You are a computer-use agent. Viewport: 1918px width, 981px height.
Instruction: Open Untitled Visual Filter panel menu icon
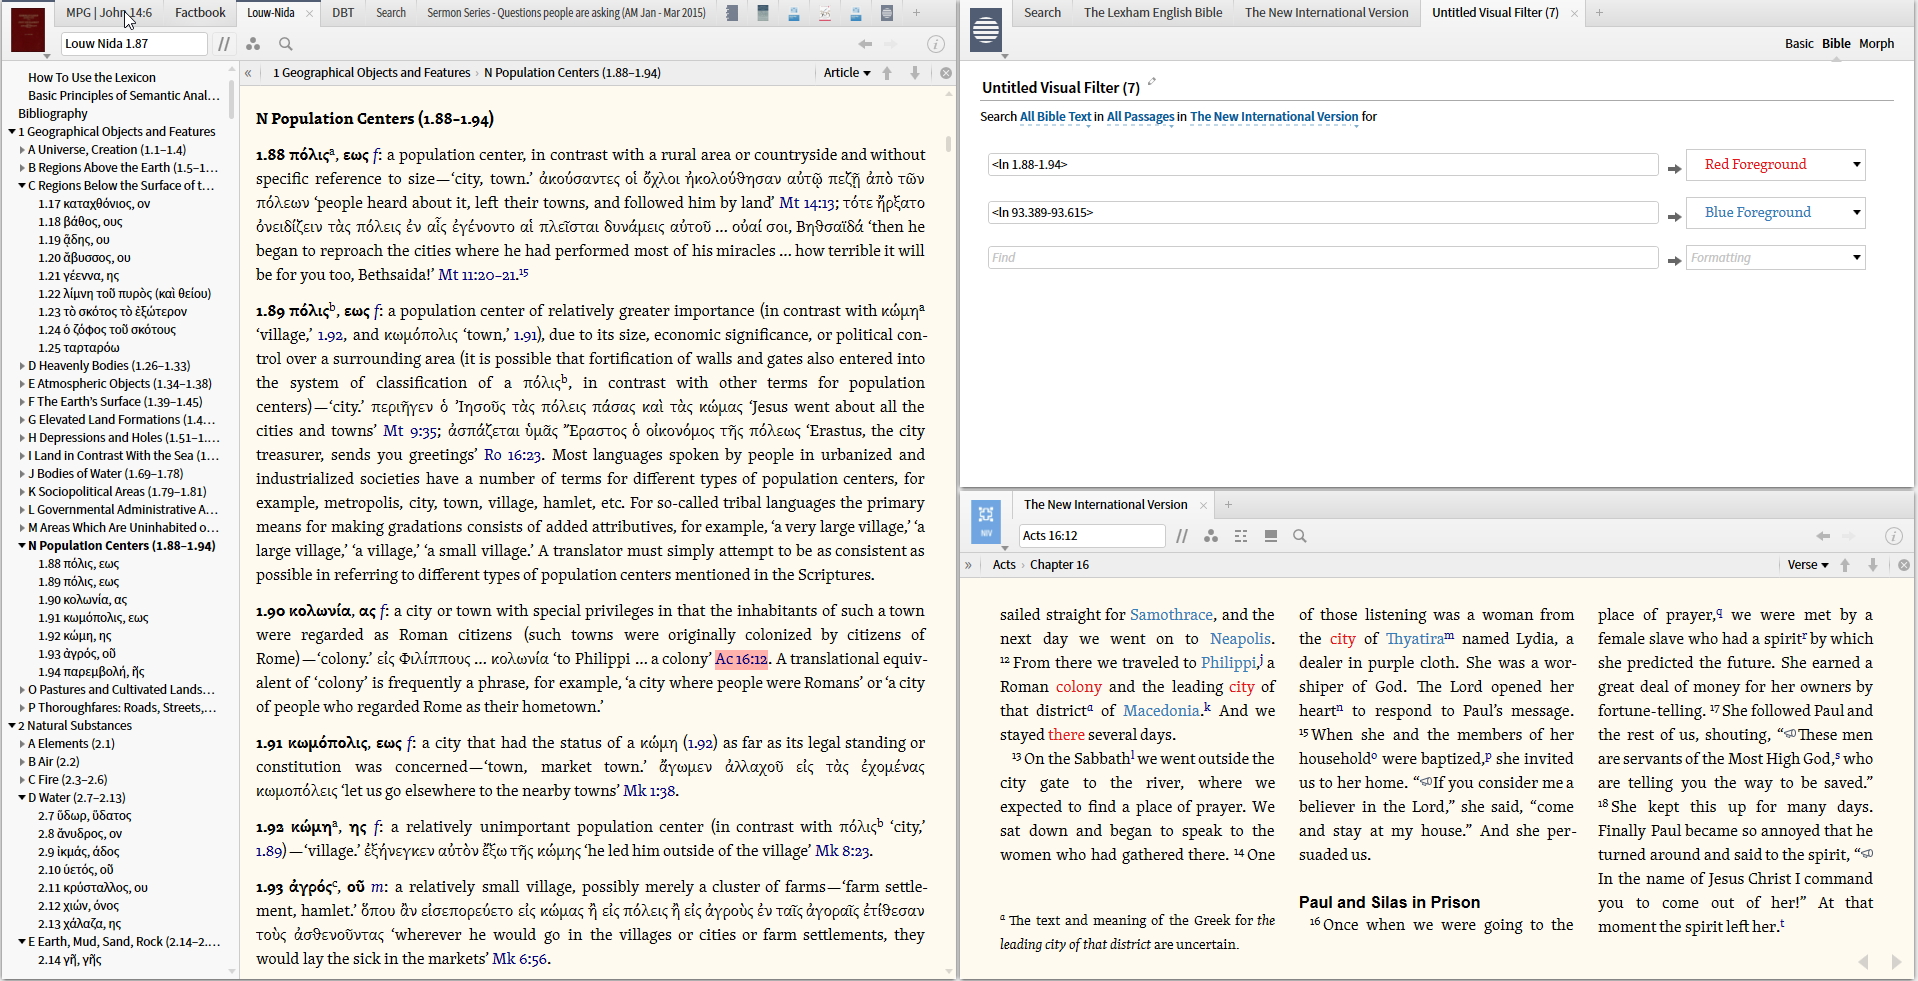[986, 31]
